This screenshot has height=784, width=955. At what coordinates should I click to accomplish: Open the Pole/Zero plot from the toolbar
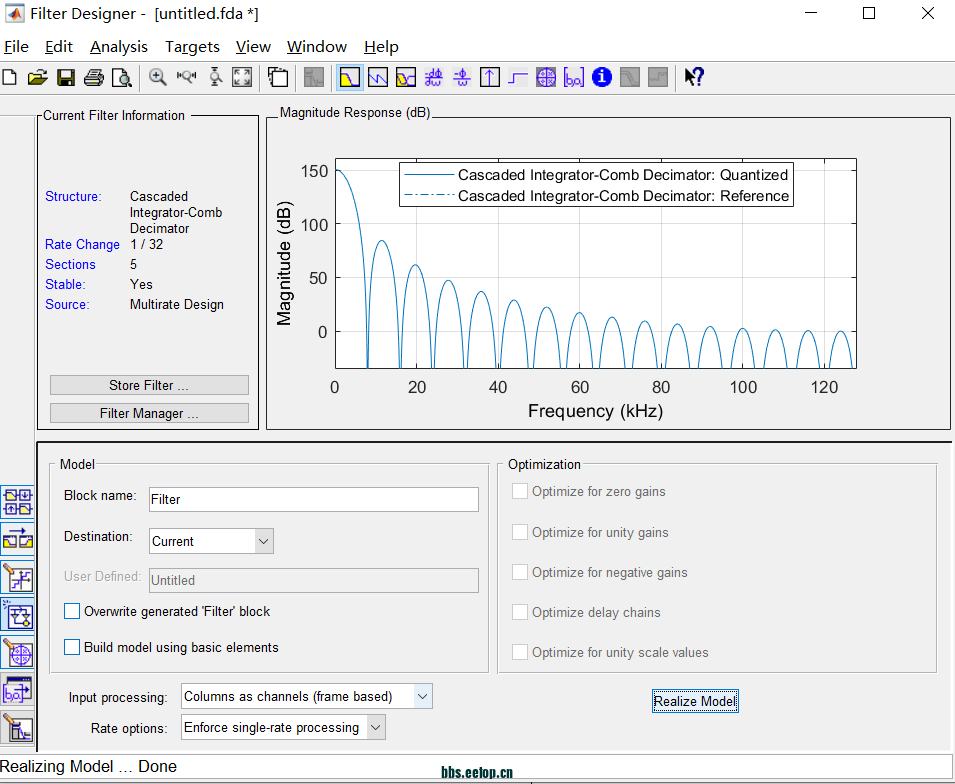[x=546, y=77]
